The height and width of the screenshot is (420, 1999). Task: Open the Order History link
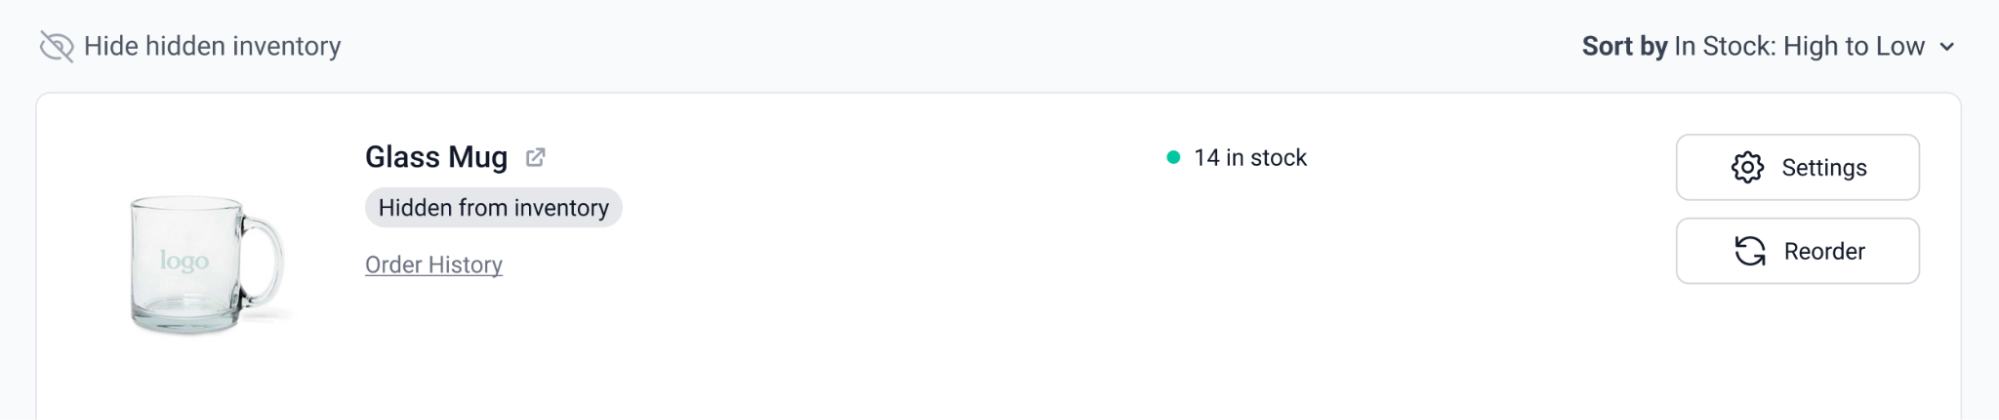tap(433, 265)
